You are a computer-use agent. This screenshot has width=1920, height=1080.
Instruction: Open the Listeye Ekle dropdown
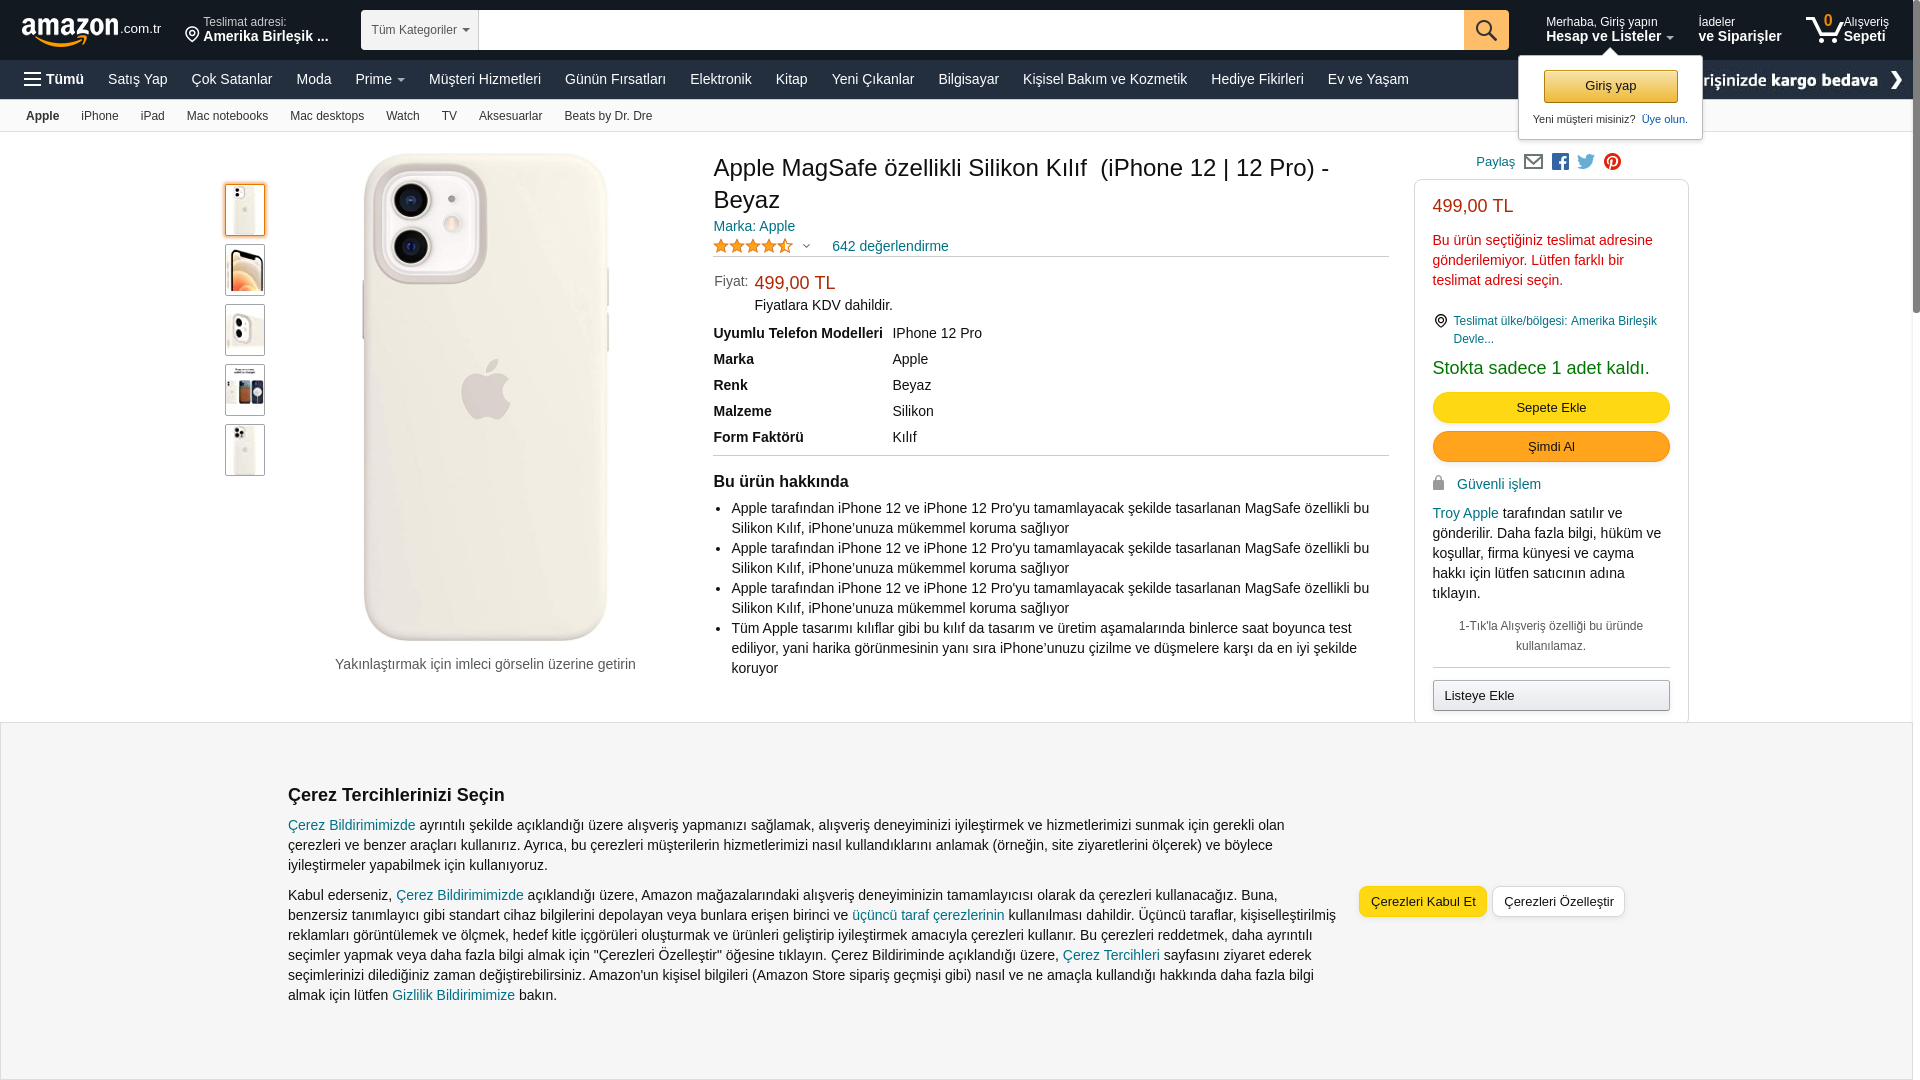click(1551, 696)
